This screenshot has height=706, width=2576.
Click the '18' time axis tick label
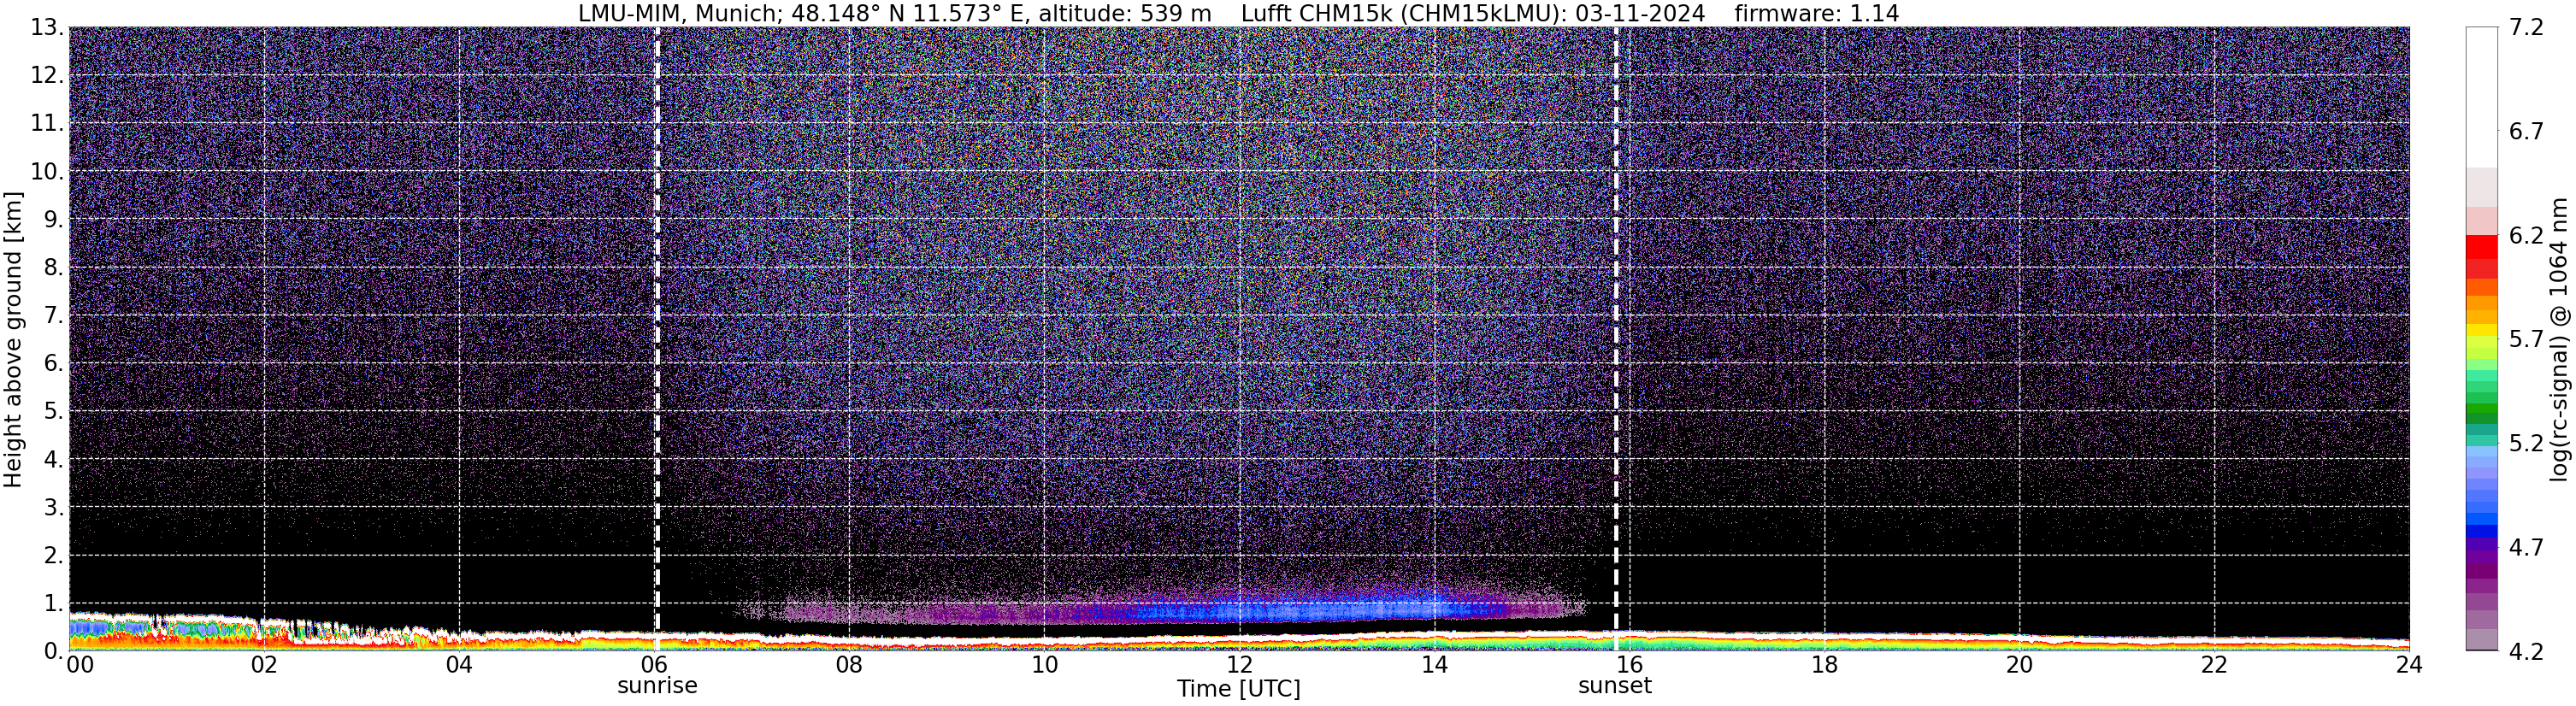1824,665
